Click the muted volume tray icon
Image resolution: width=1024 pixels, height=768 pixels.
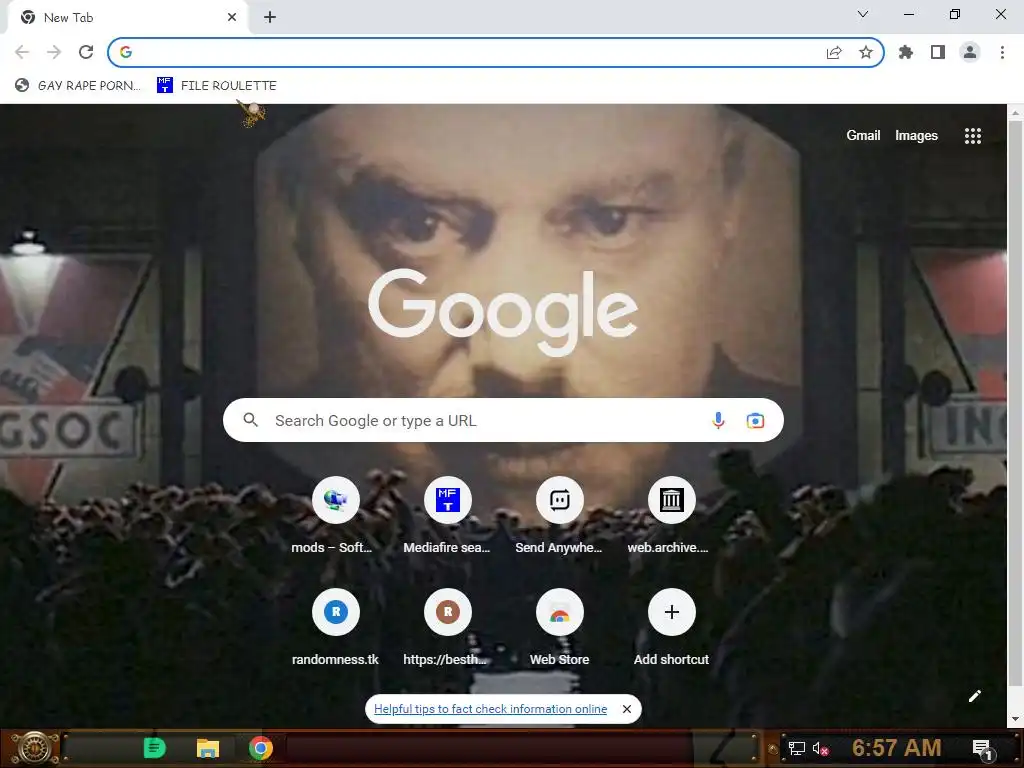click(820, 748)
